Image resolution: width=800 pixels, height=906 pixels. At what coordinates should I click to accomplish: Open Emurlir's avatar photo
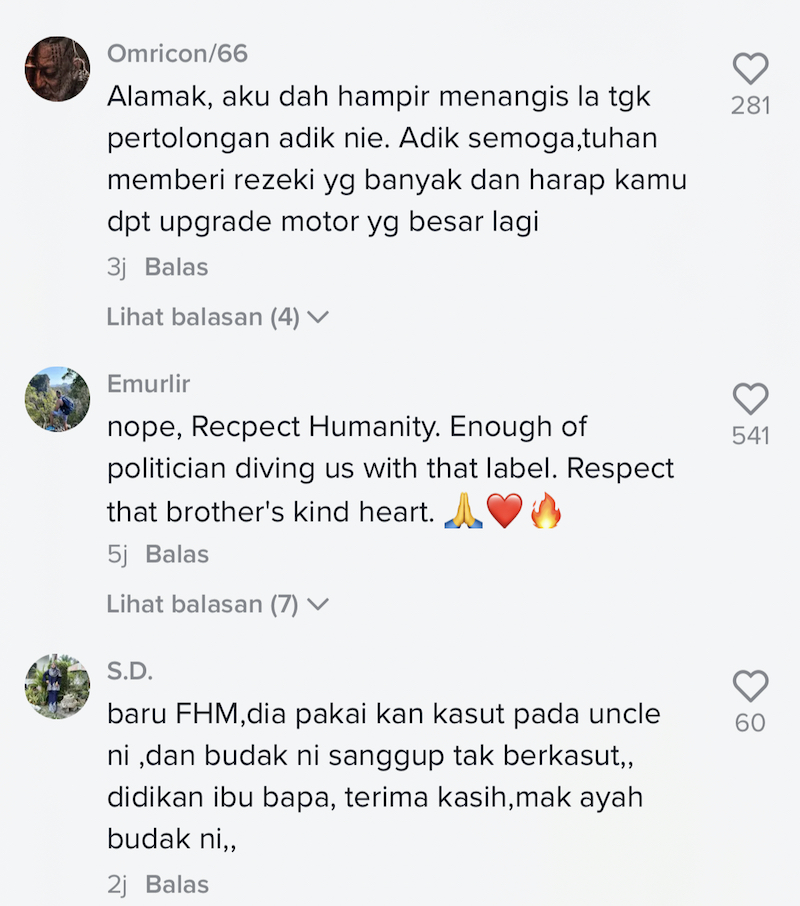click(57, 399)
